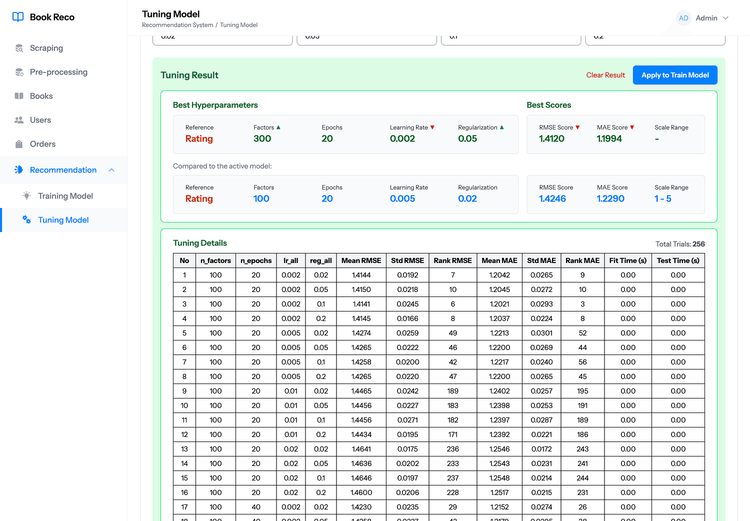Click the Book Reco logo icon

(18, 17)
